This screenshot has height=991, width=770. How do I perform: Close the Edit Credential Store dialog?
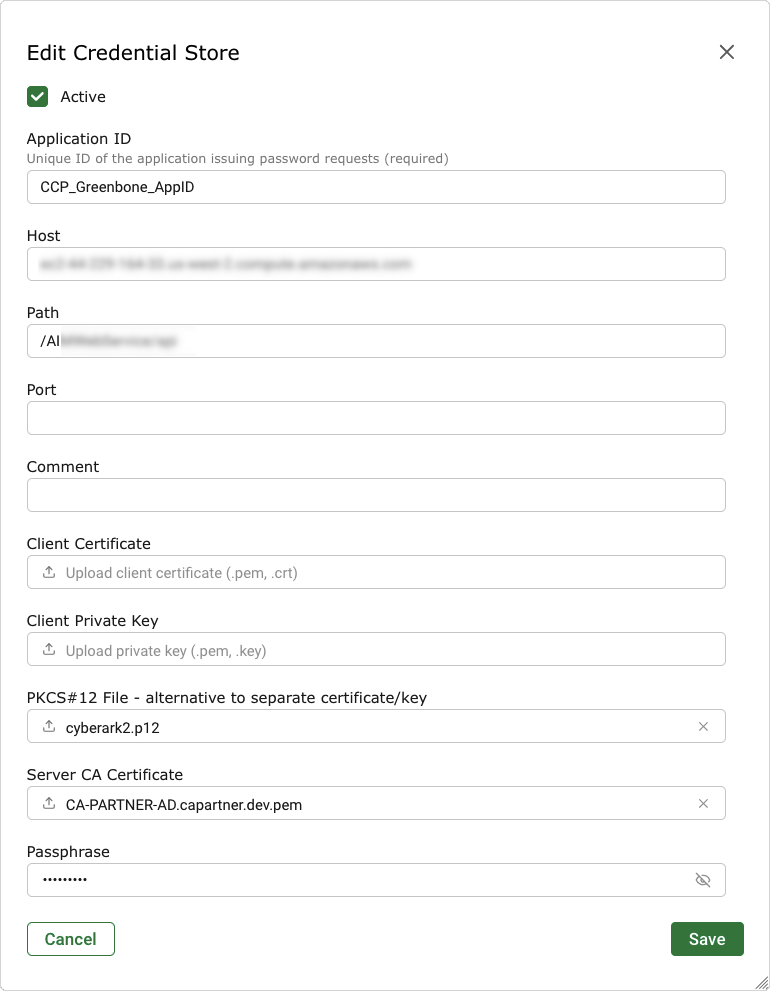point(727,52)
